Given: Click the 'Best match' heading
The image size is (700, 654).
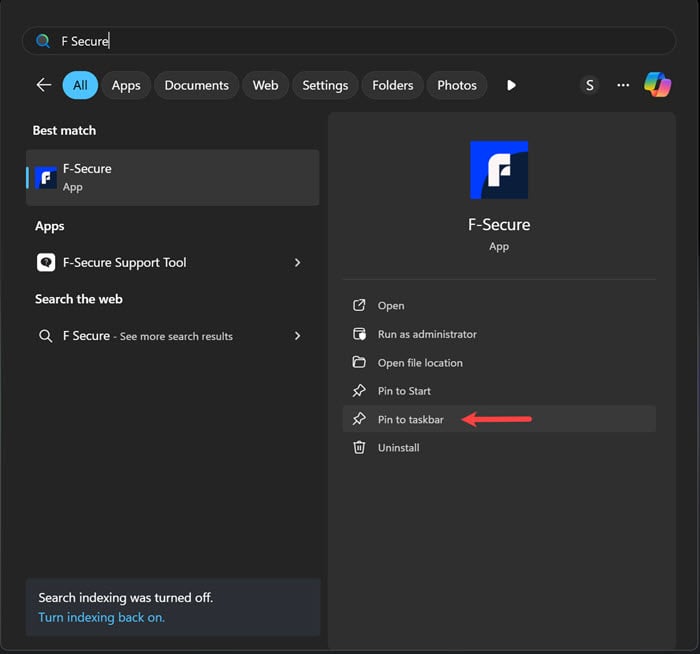Looking at the screenshot, I should [x=64, y=130].
